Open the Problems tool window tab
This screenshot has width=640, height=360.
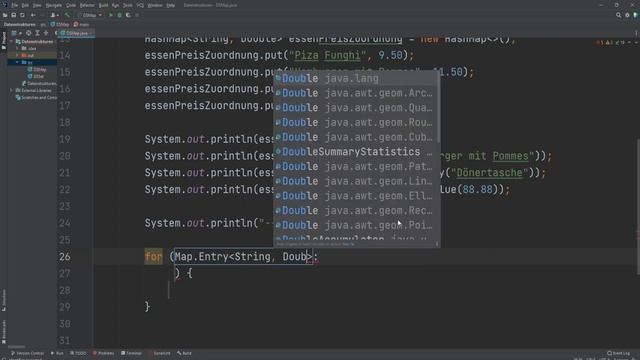pyautogui.click(x=104, y=353)
